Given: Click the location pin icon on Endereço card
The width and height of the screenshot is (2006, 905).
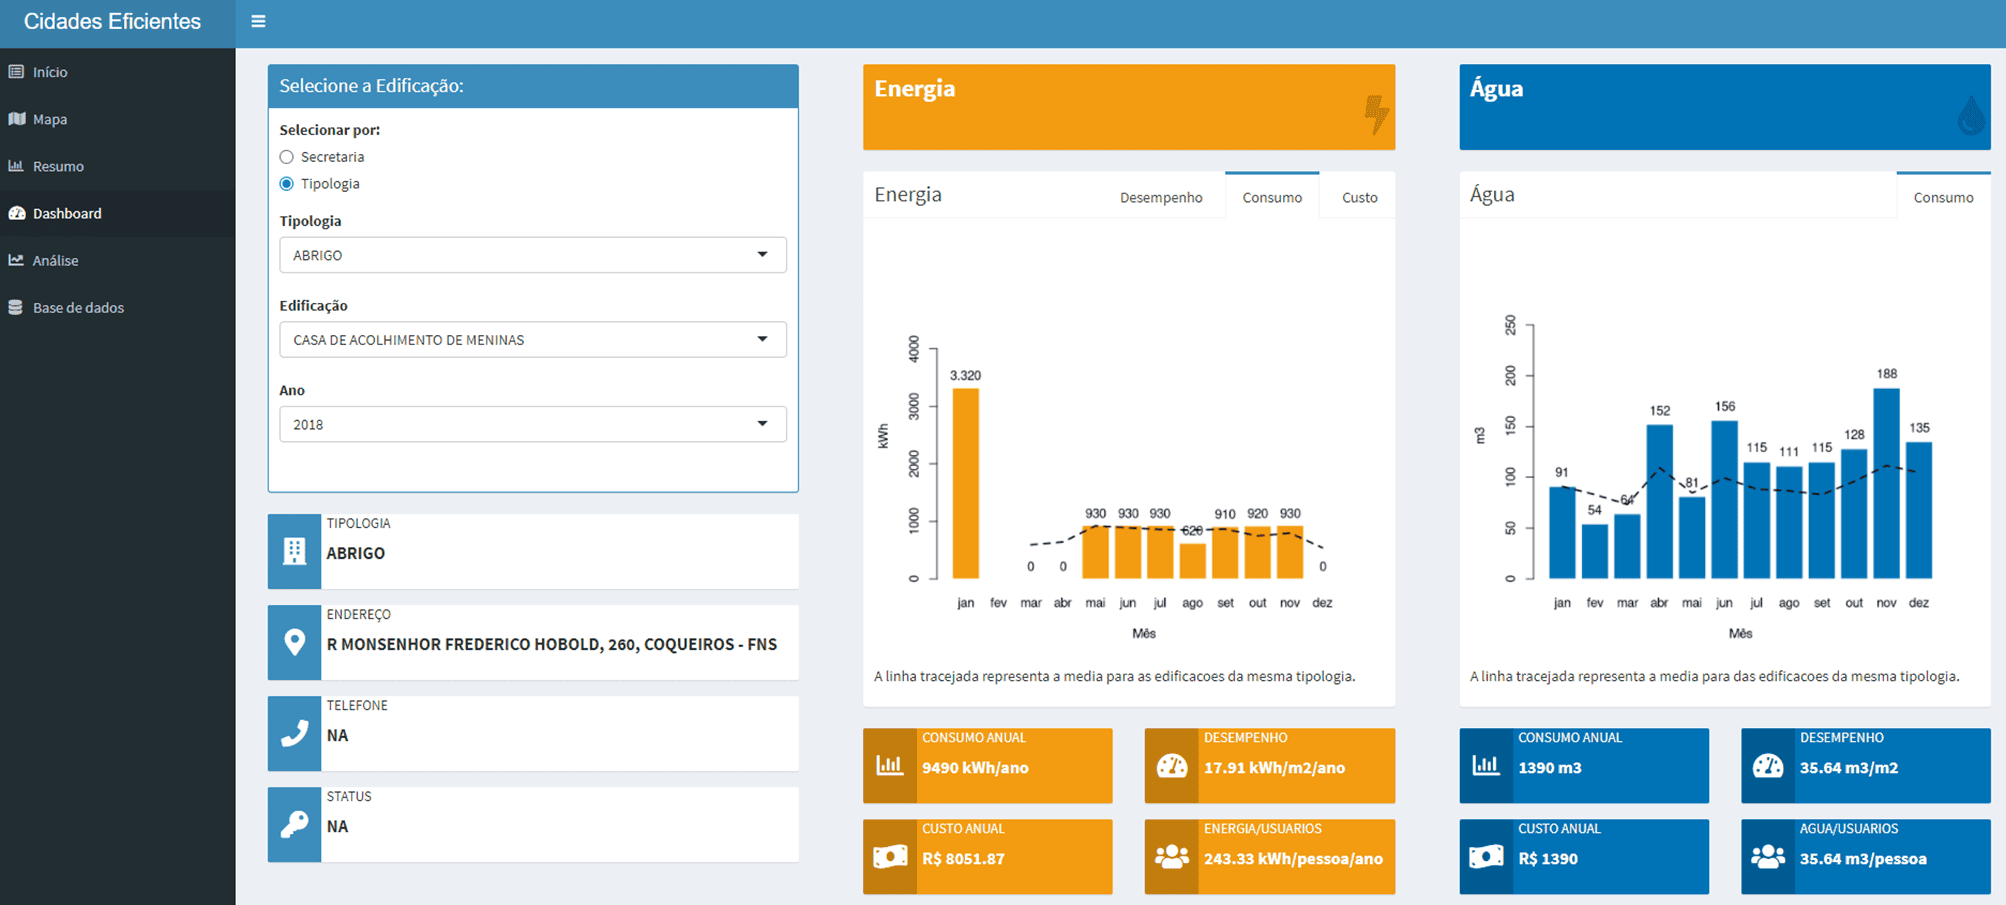Looking at the screenshot, I should (294, 642).
